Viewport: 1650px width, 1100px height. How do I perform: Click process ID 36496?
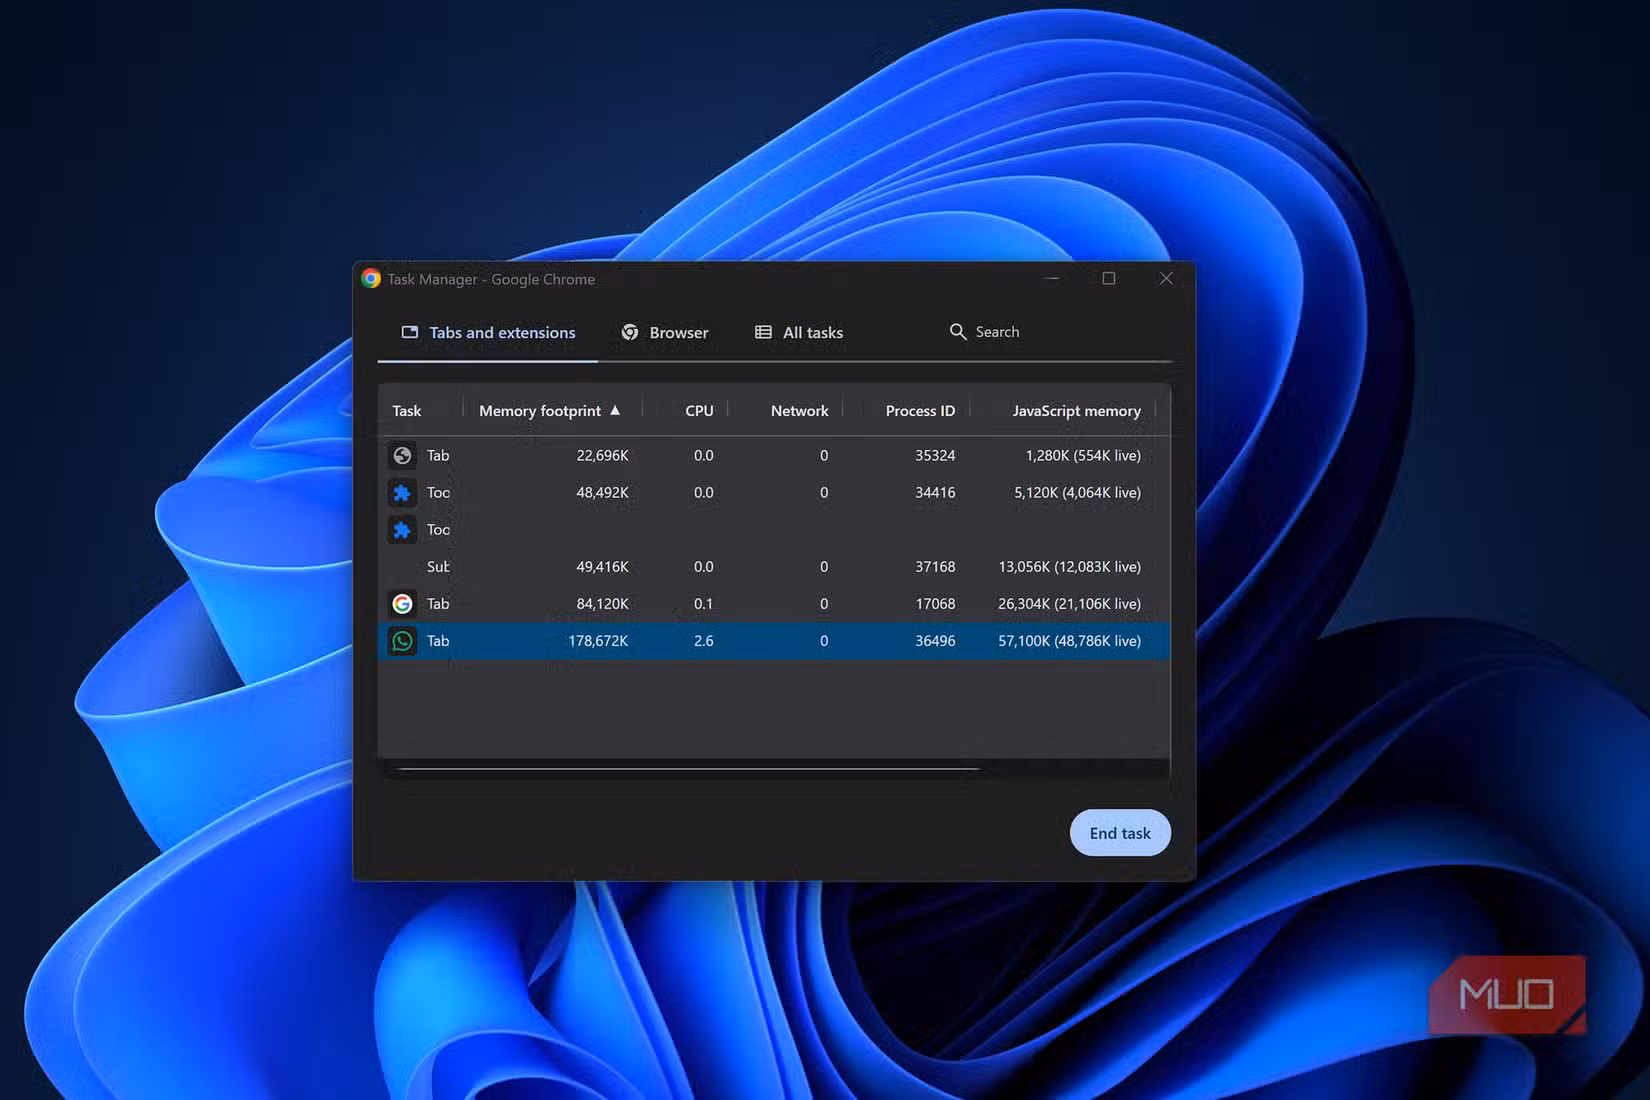[x=935, y=641]
